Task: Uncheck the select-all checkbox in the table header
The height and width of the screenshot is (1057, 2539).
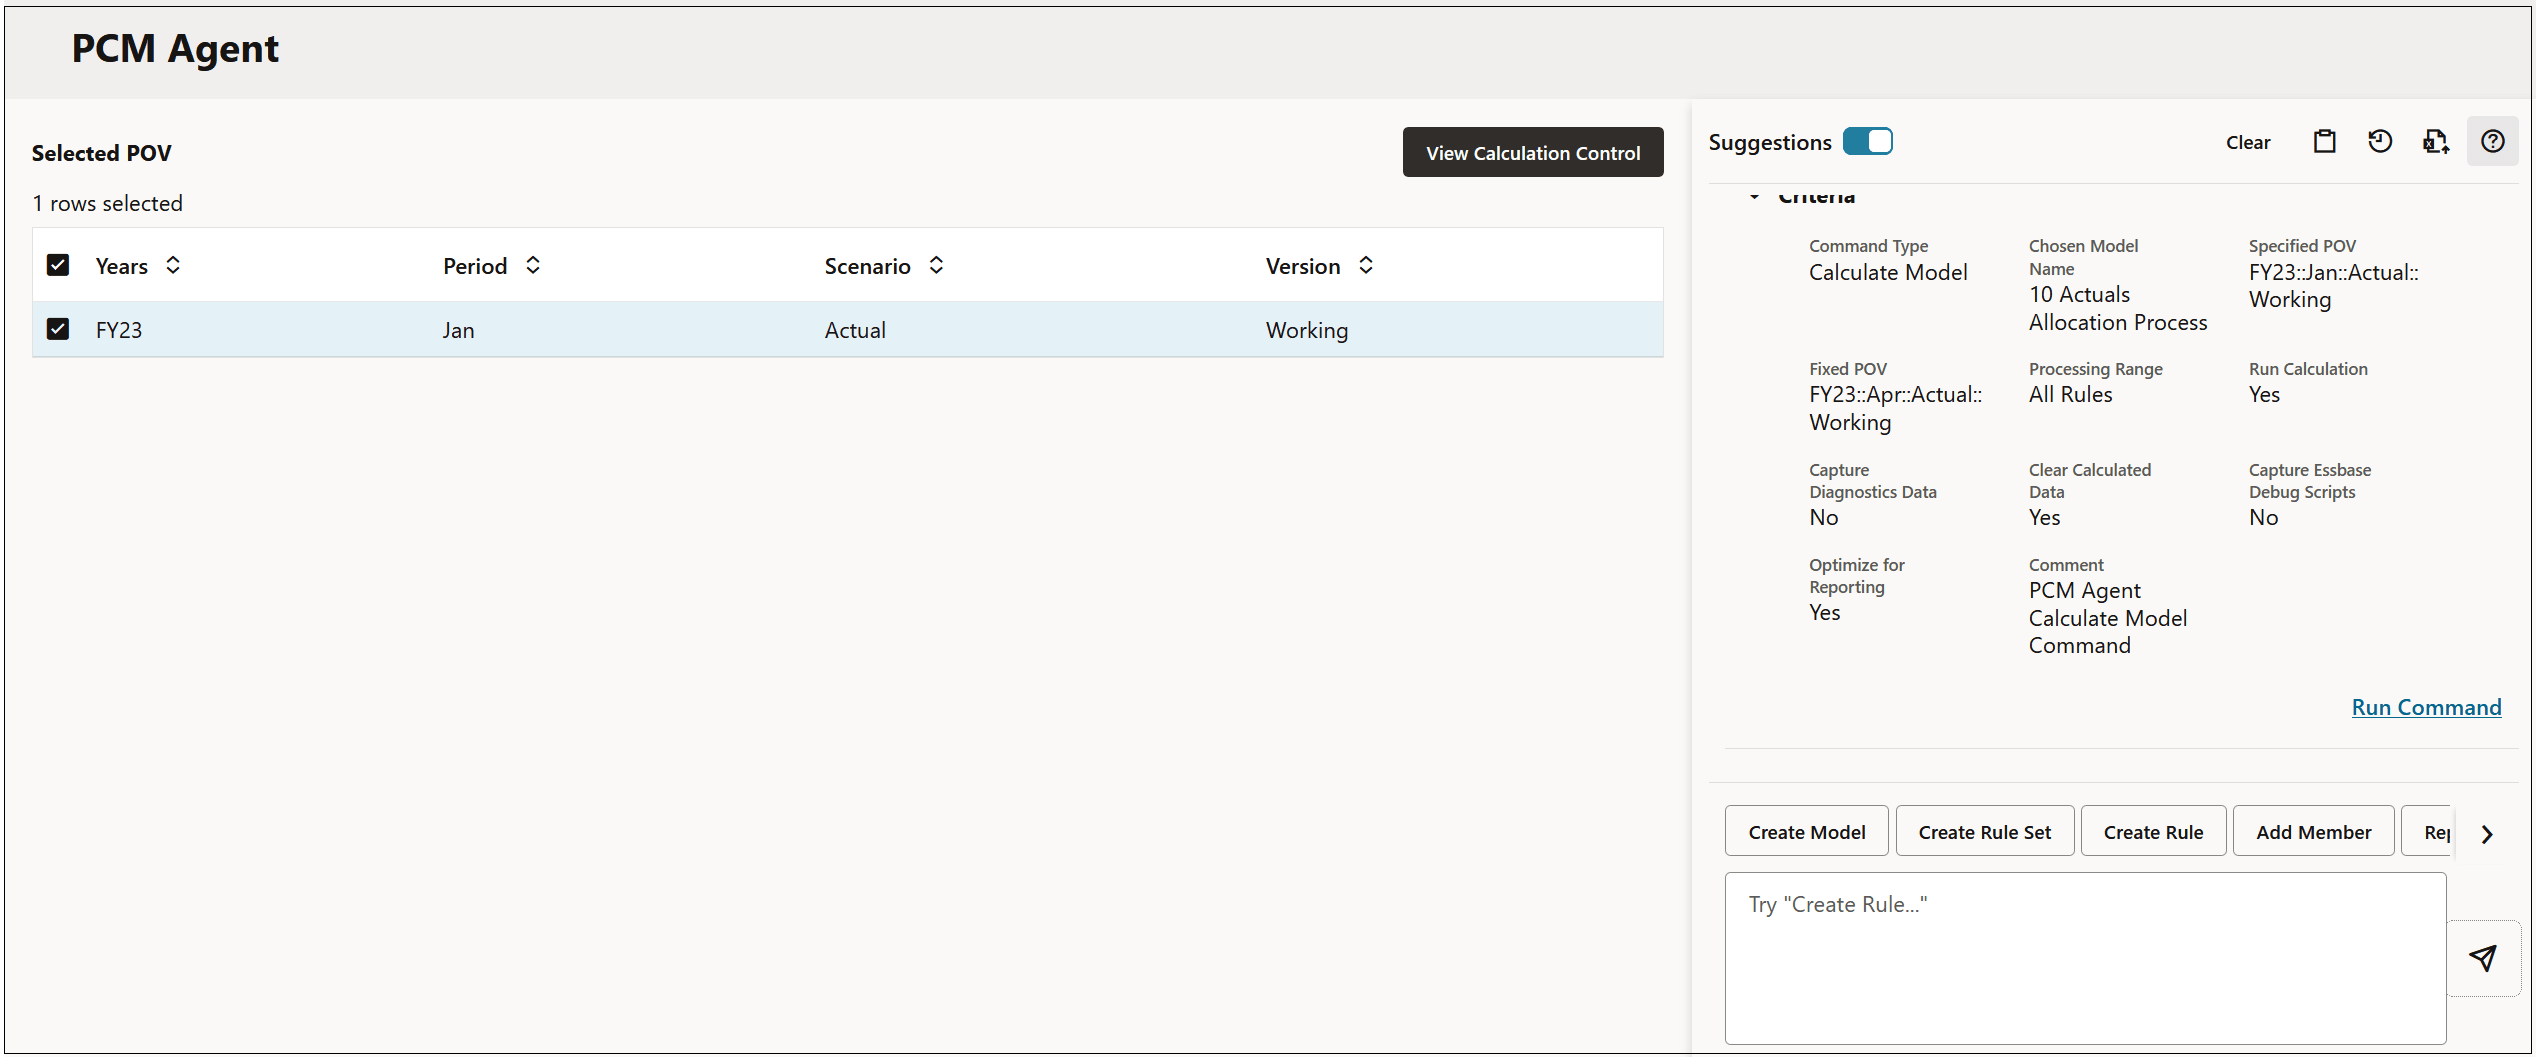Action: (58, 265)
